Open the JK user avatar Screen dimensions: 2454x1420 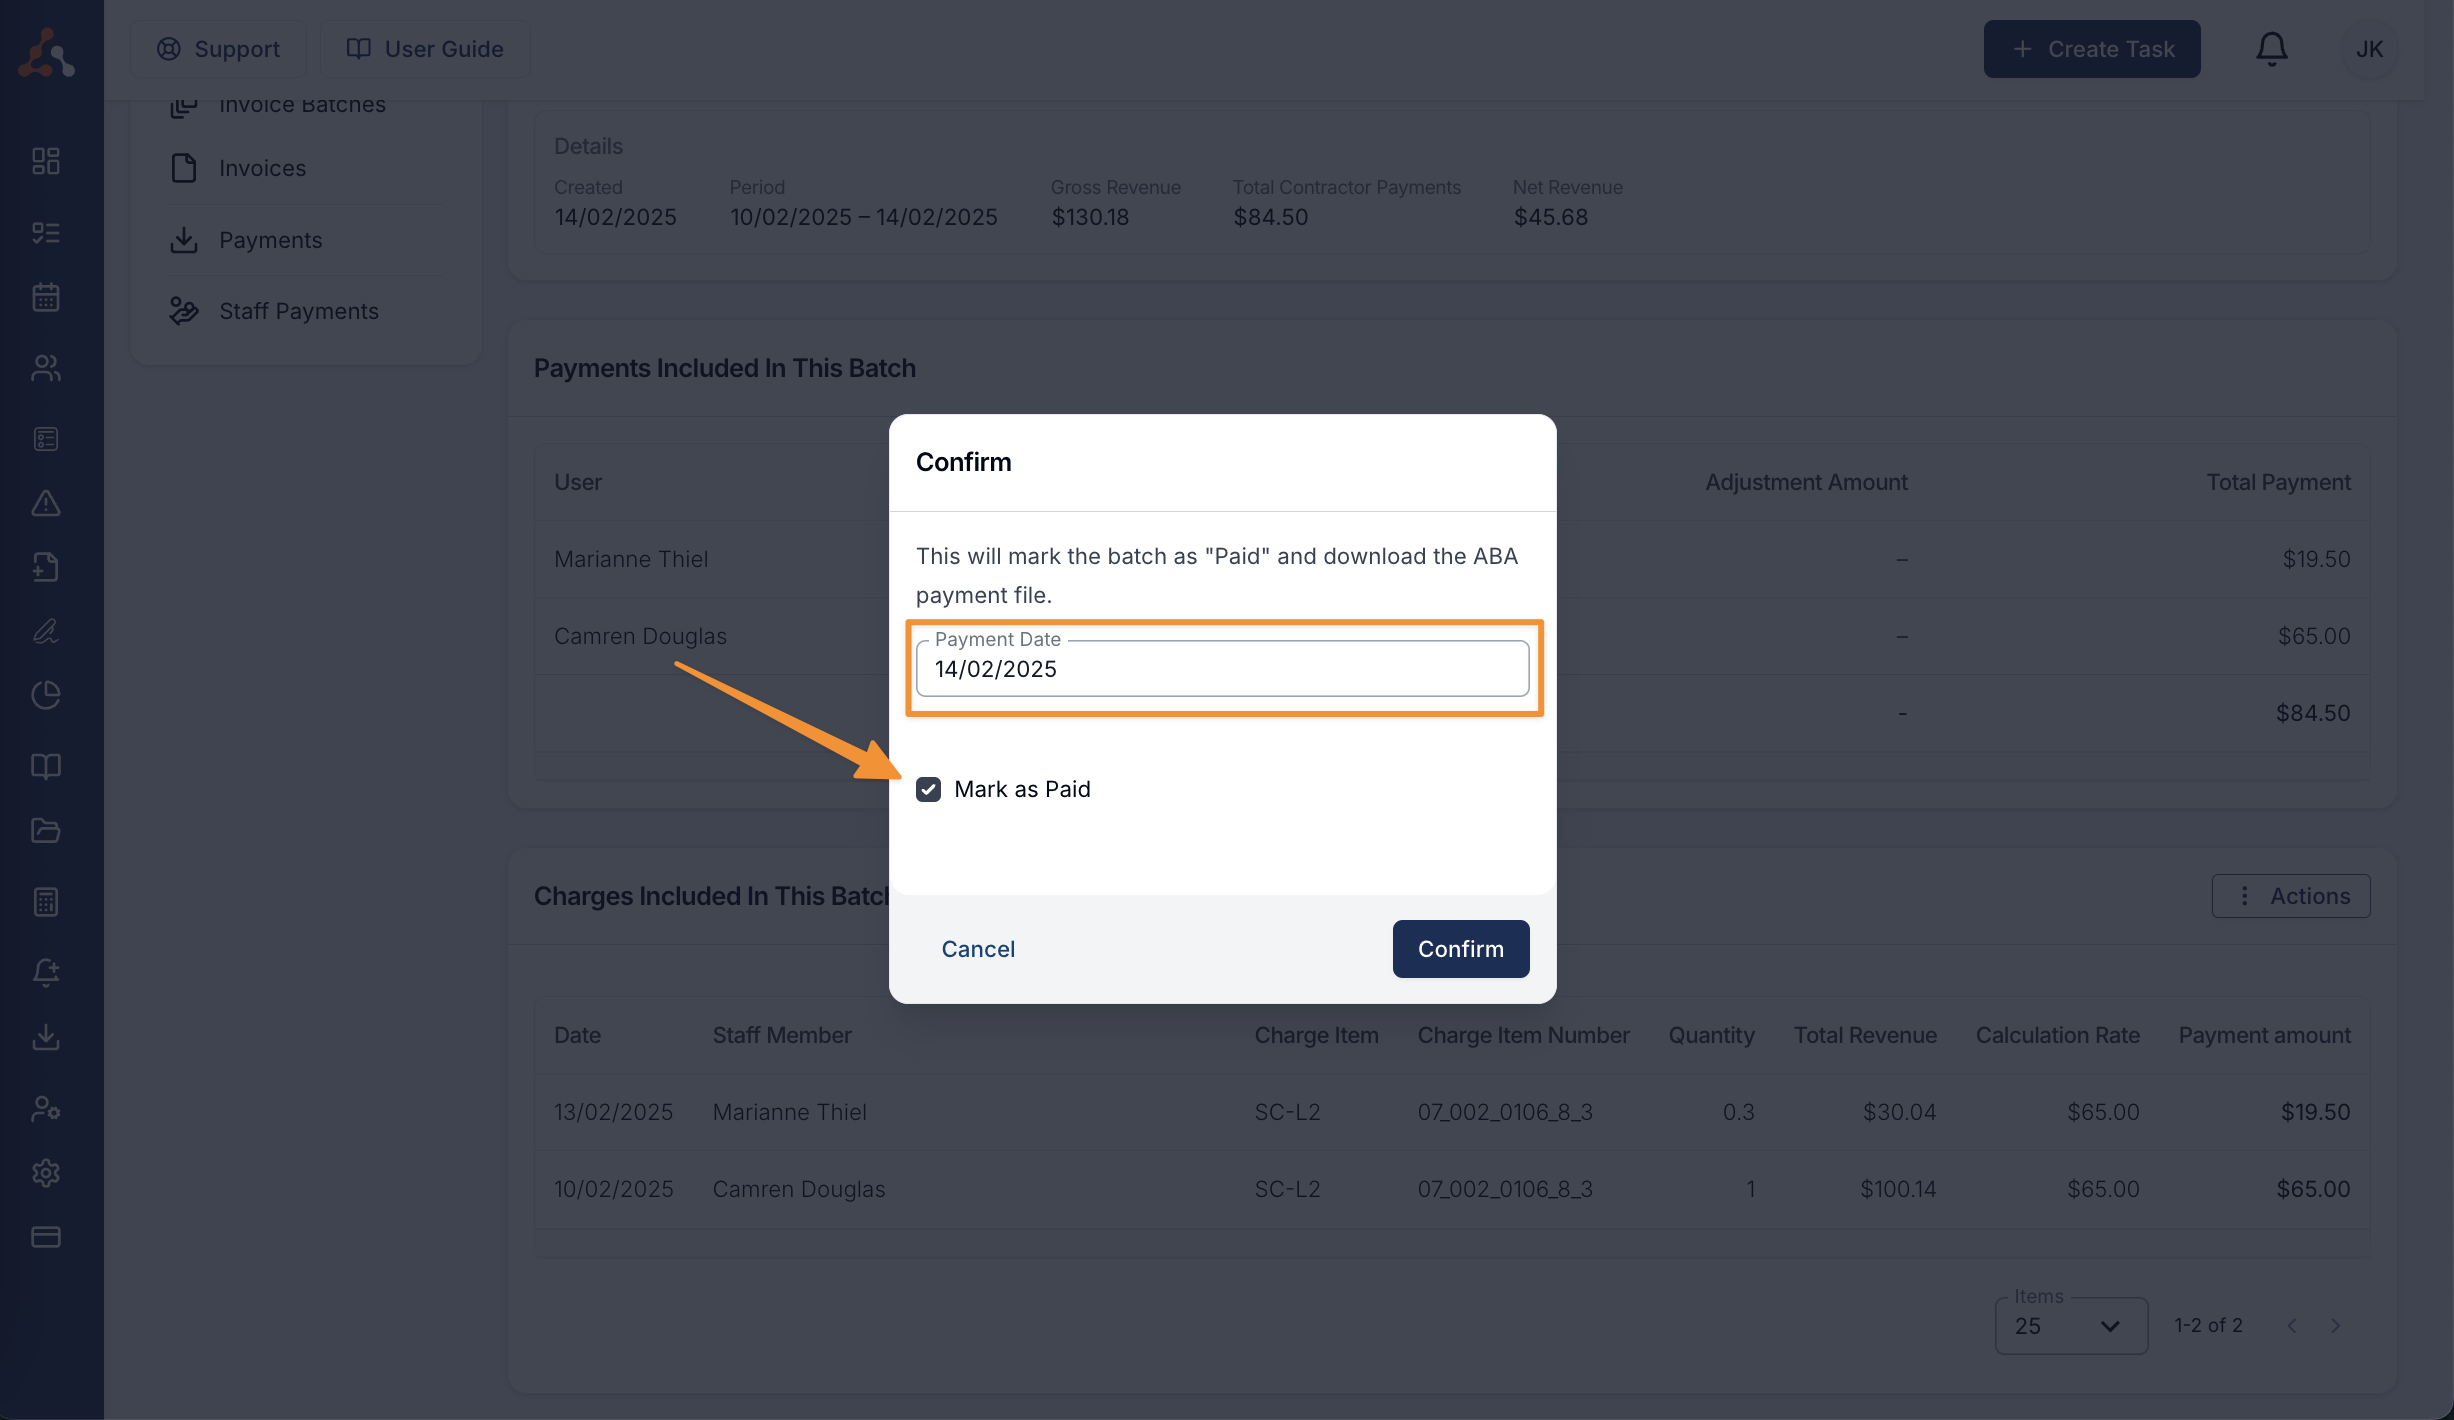tap(2369, 49)
